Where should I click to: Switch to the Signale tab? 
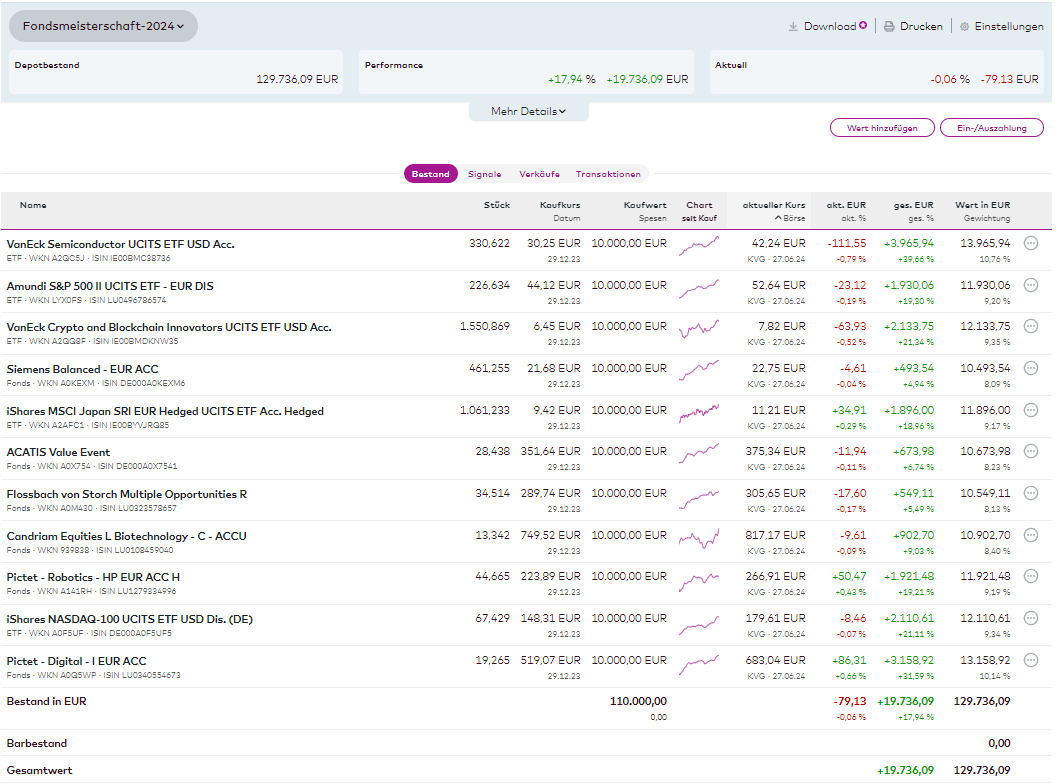(484, 174)
